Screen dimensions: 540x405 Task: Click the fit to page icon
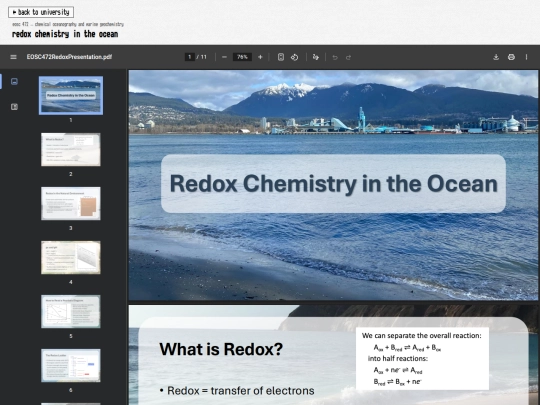281,57
